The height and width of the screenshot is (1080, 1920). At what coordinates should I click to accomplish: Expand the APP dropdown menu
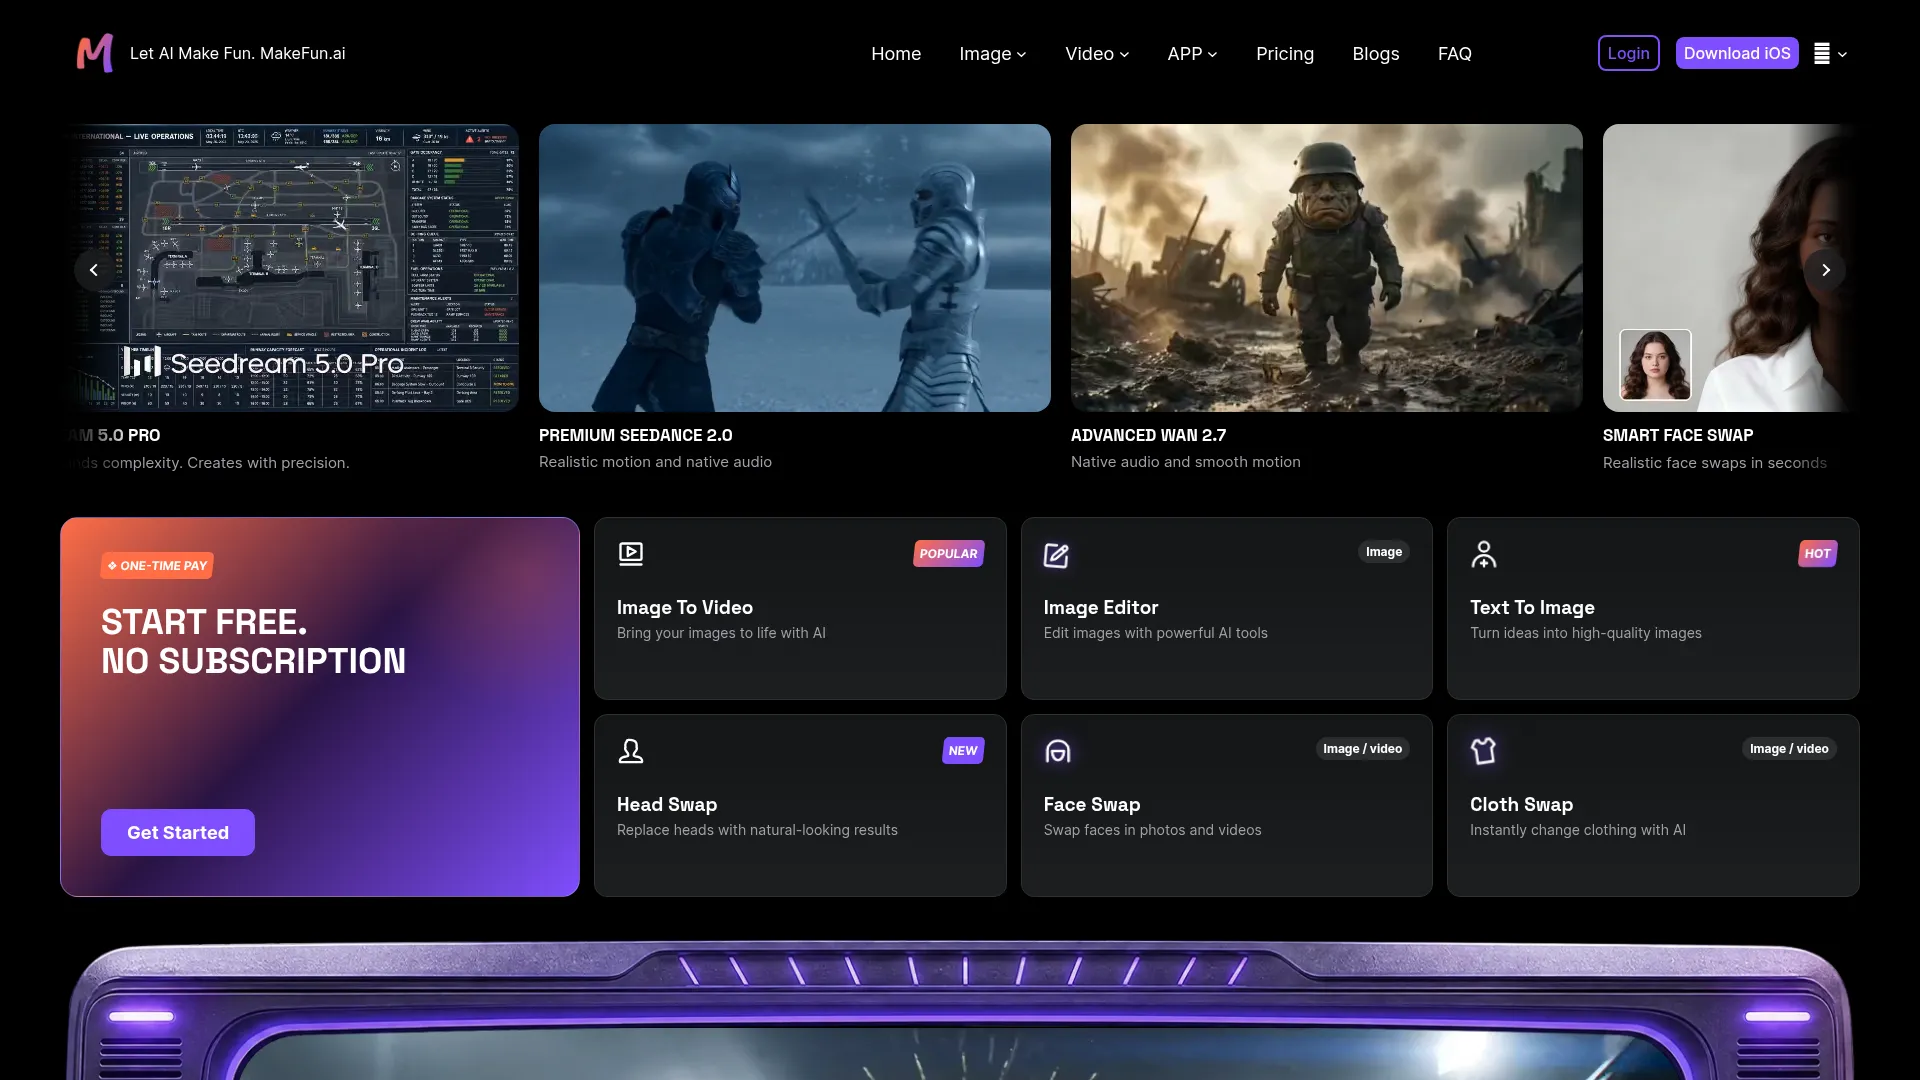coord(1192,54)
